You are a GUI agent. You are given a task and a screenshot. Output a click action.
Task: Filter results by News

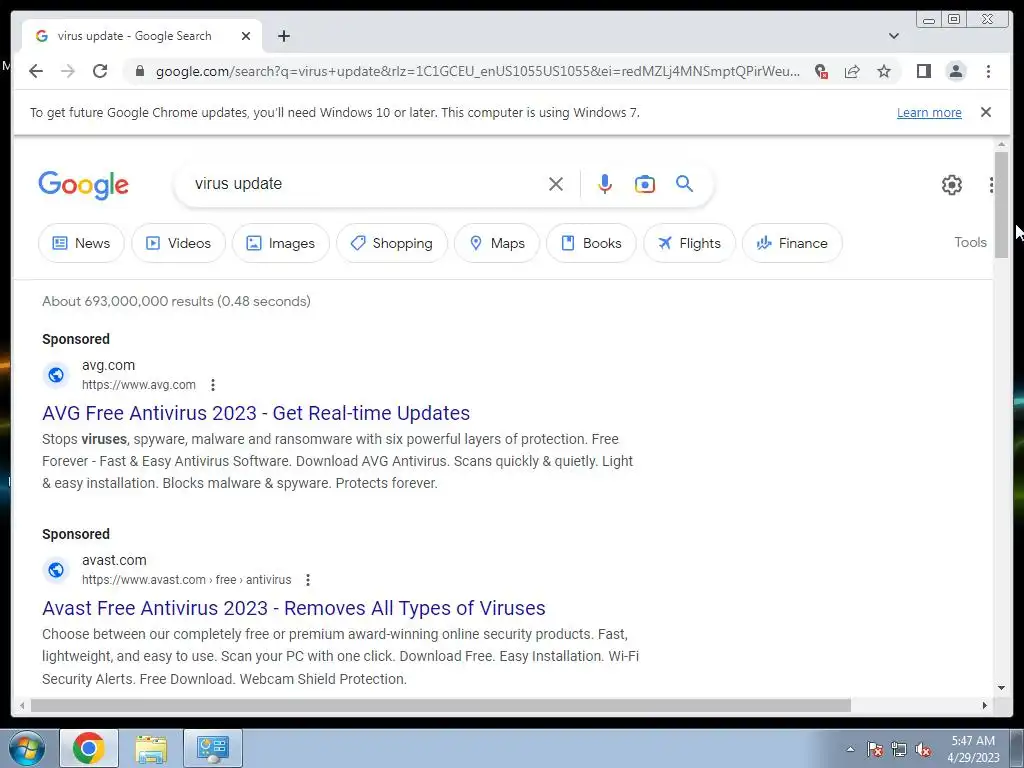pyautogui.click(x=81, y=243)
